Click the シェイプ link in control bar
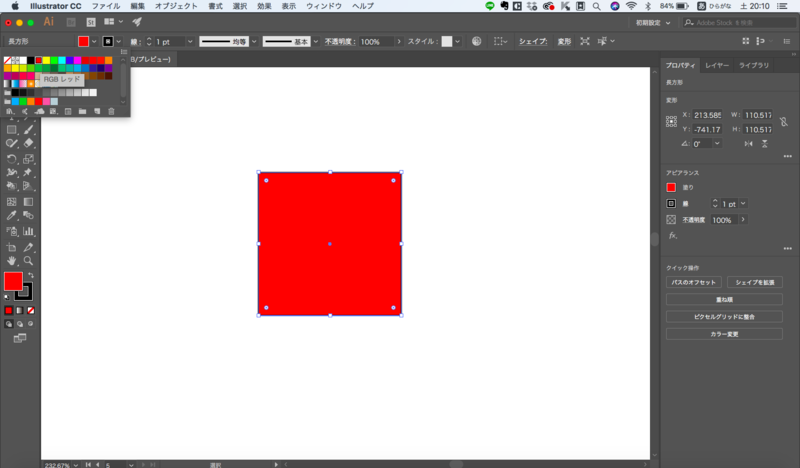Screen dimensions: 800x468 click(533, 41)
